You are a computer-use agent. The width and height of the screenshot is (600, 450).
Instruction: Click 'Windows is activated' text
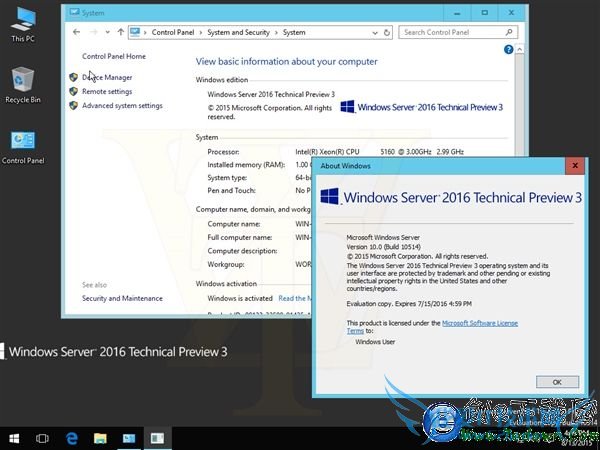click(x=240, y=298)
